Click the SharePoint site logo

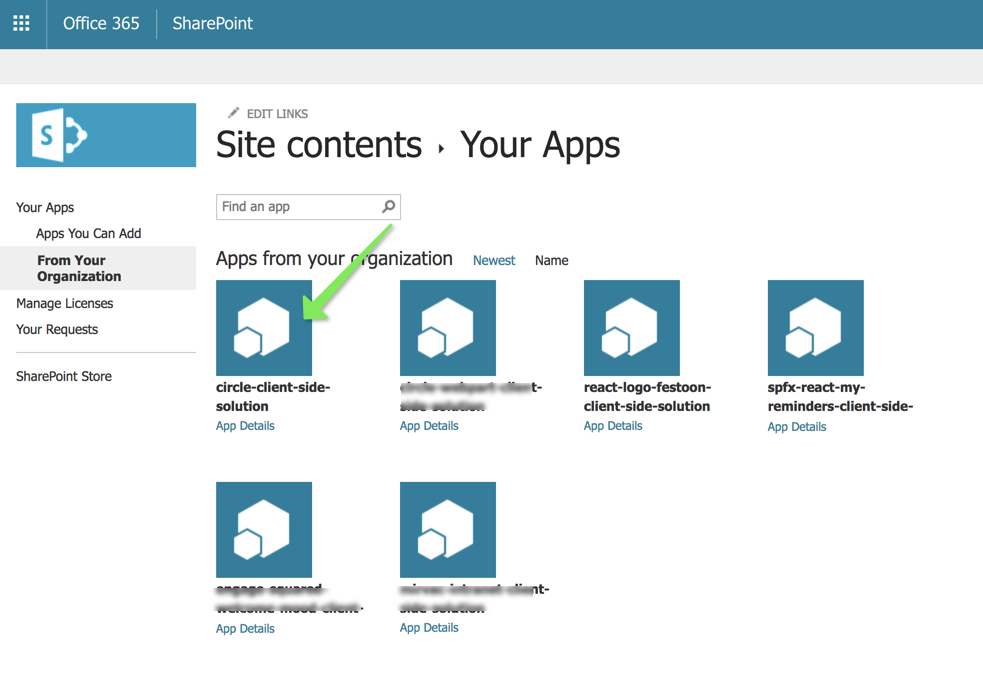click(106, 135)
